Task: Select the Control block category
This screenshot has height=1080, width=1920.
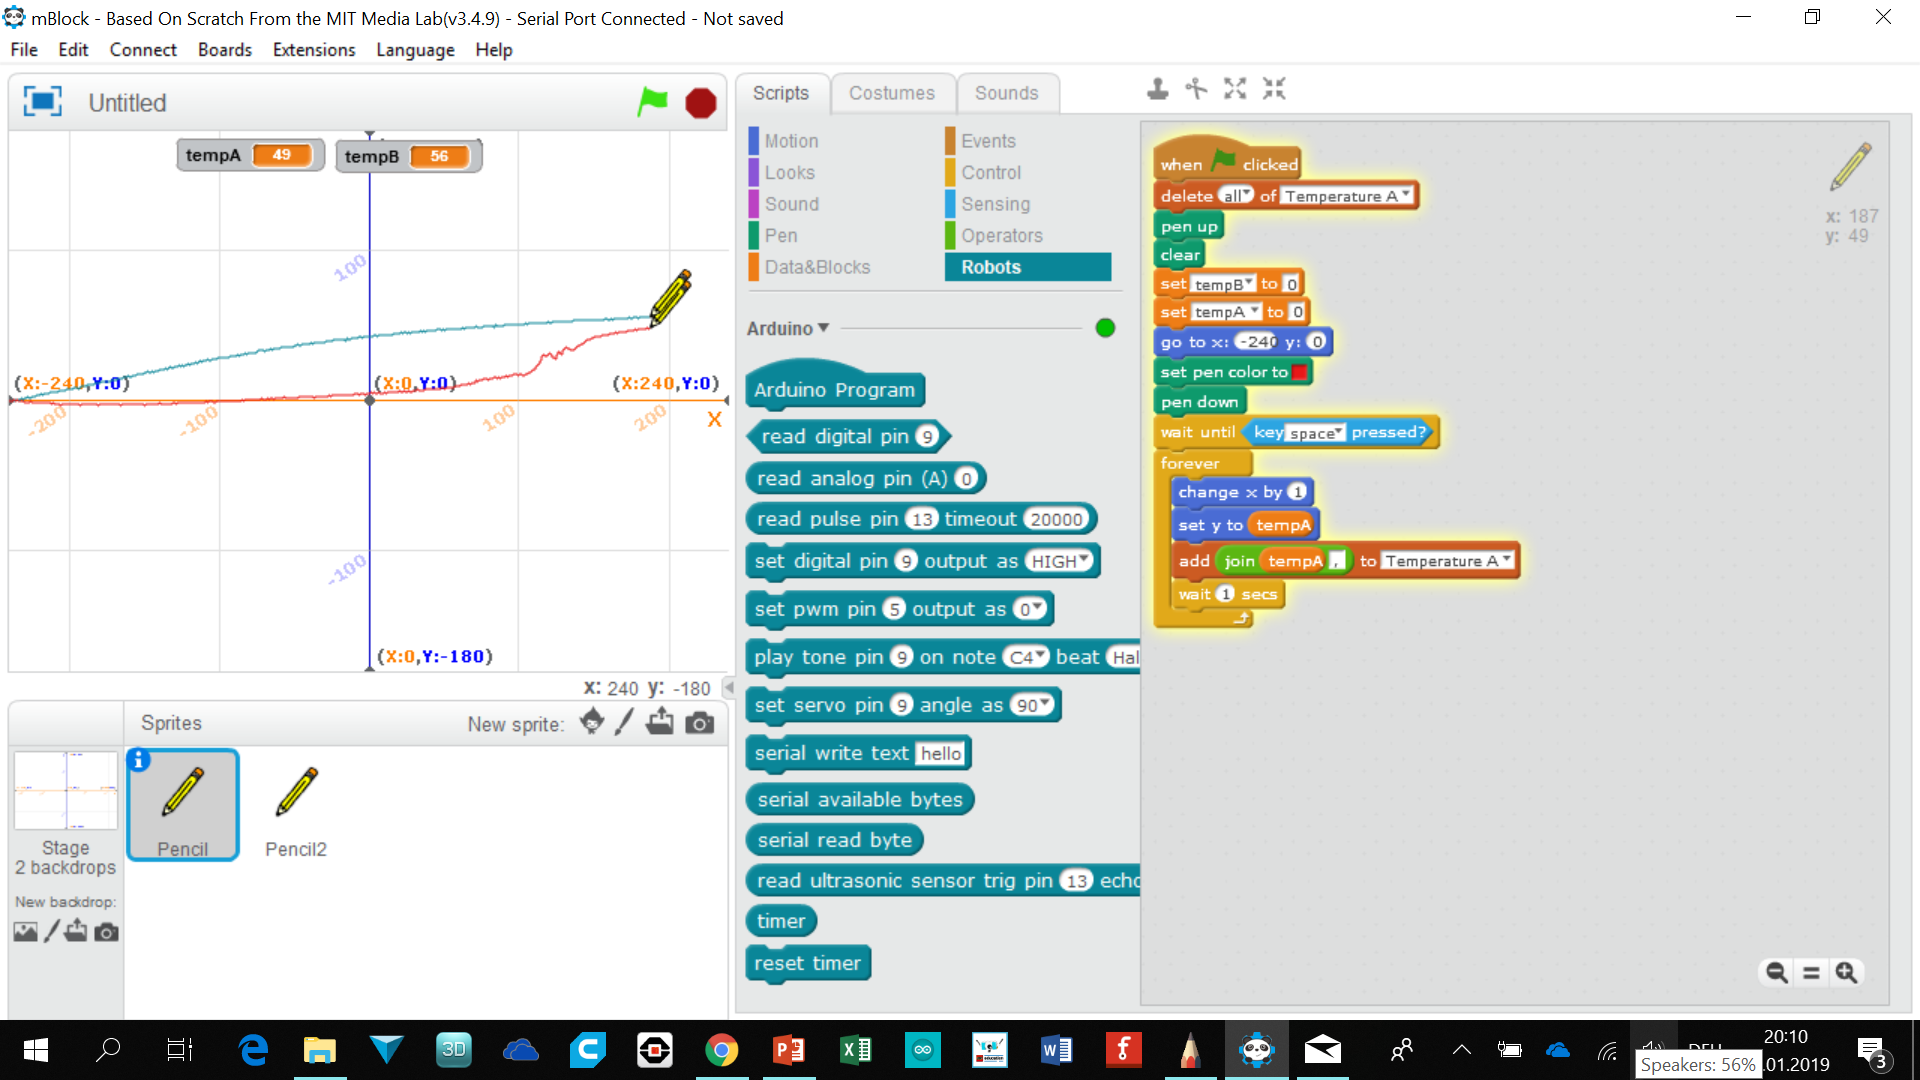Action: (991, 173)
